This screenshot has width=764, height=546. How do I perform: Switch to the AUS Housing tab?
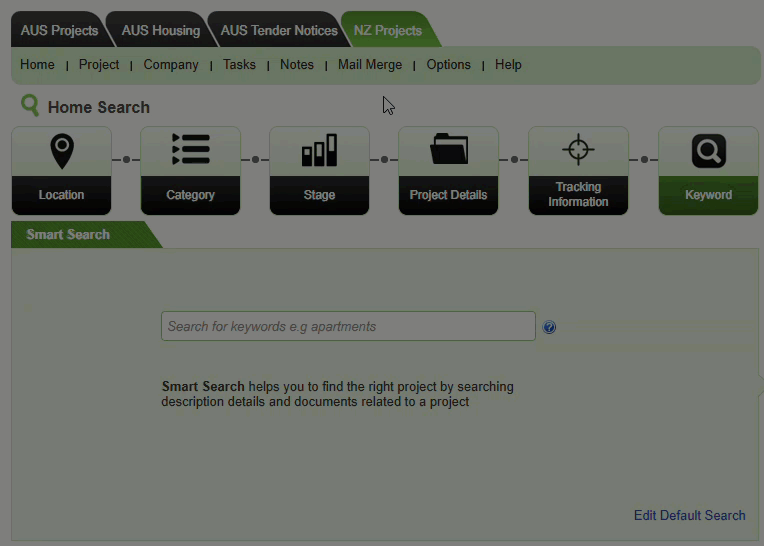pos(161,30)
